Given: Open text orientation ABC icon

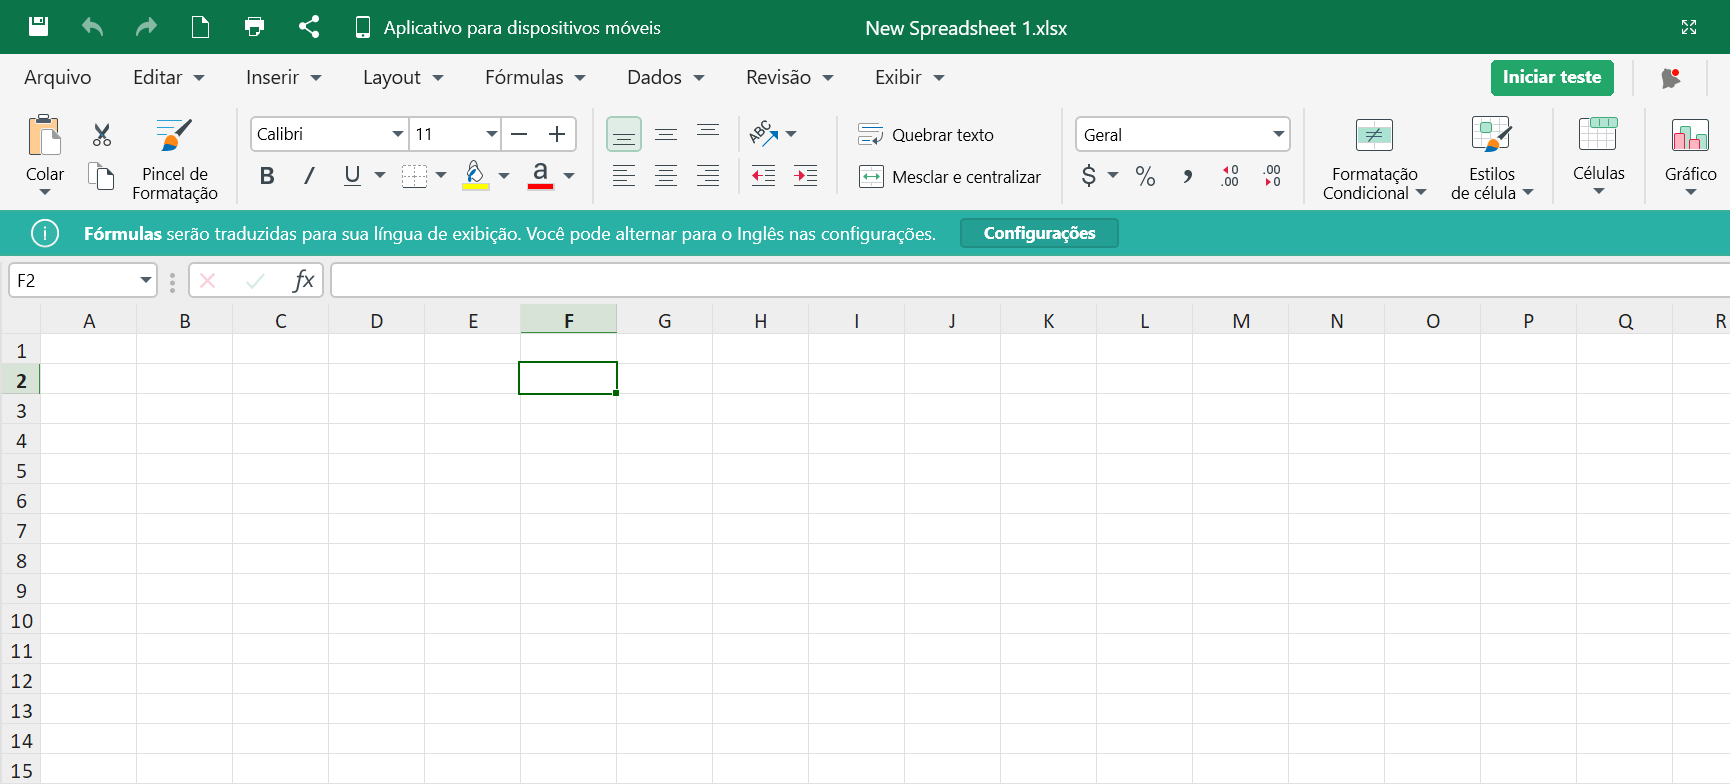Looking at the screenshot, I should coord(764,133).
